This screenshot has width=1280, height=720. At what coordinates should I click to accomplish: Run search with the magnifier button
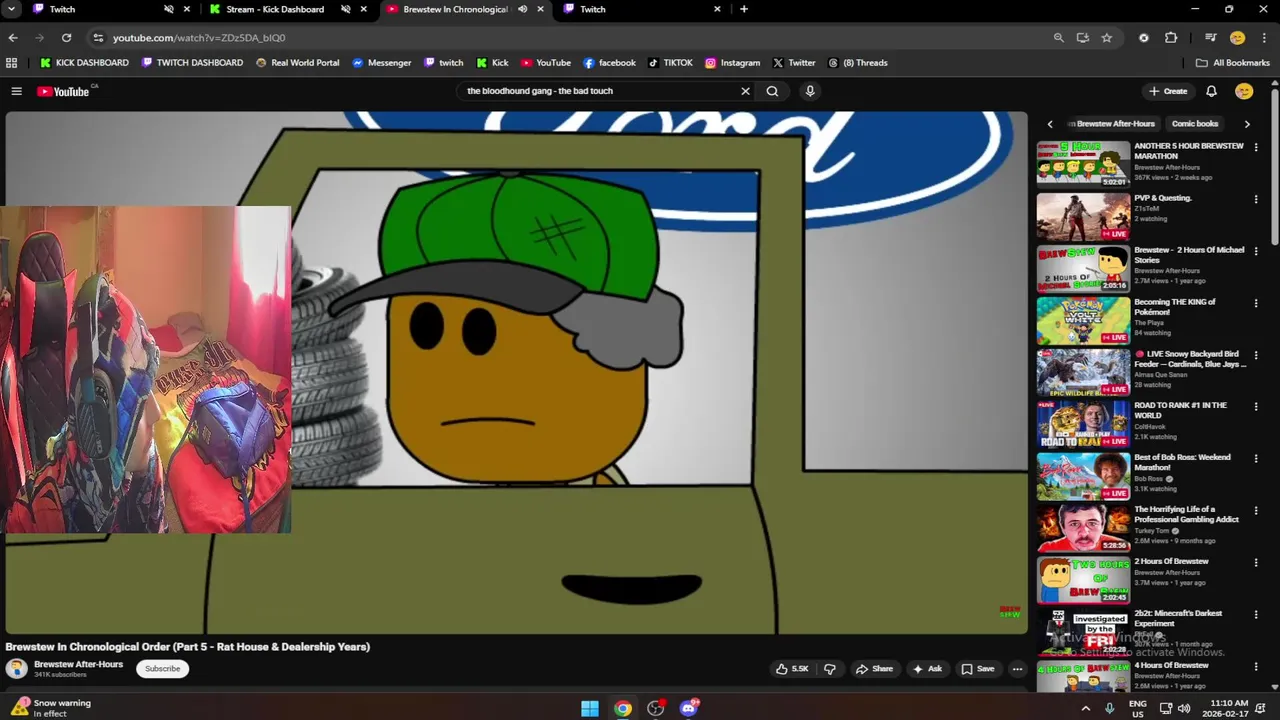(772, 91)
